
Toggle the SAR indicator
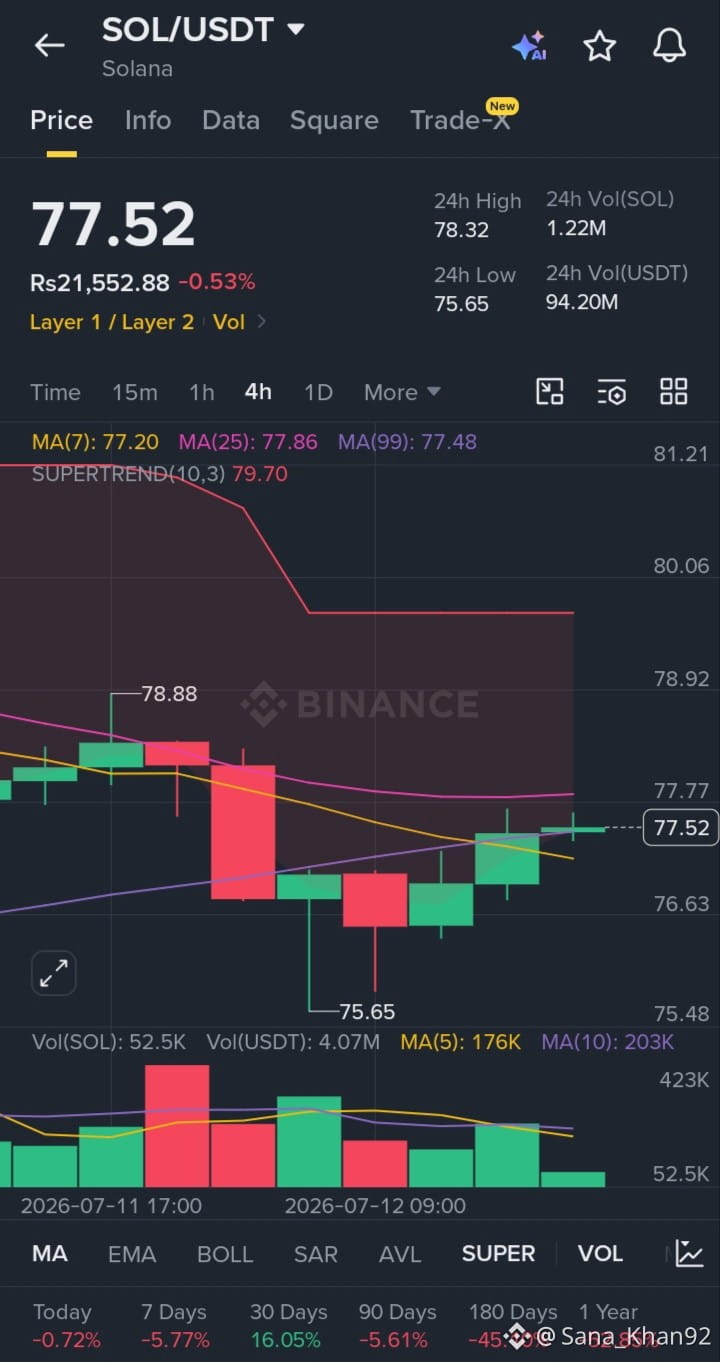[x=315, y=1254]
